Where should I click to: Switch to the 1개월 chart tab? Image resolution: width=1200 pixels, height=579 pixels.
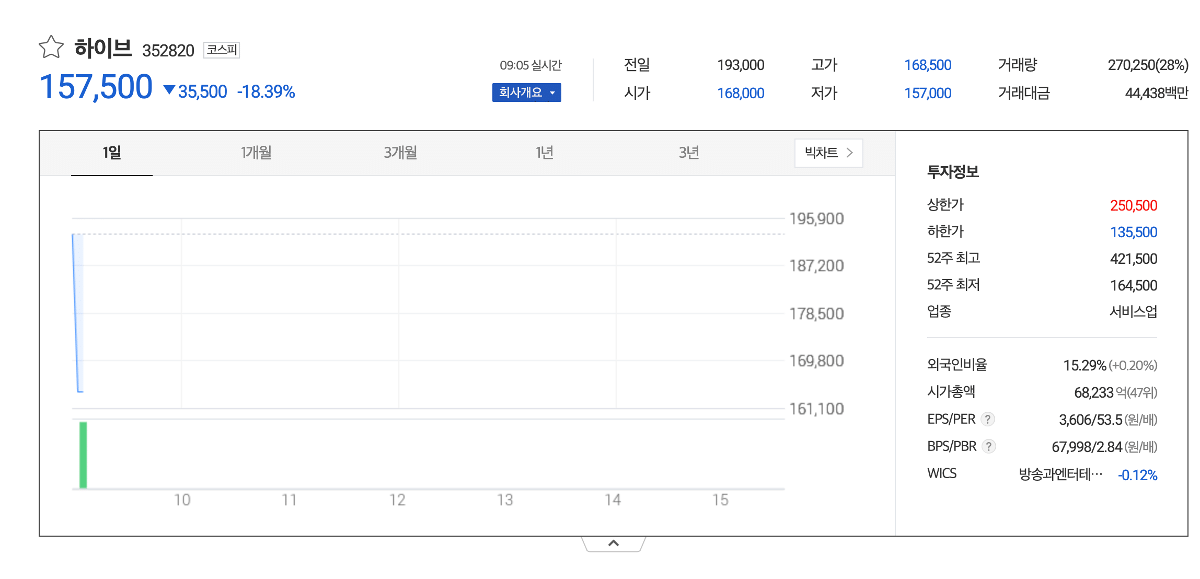[256, 153]
